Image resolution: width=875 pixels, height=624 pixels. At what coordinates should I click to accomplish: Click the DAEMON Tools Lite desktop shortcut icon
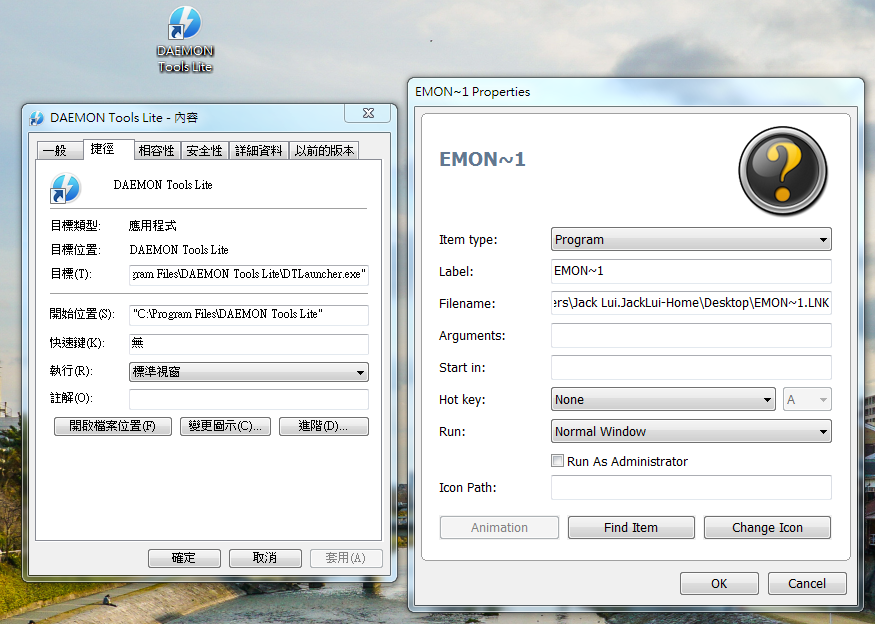[185, 25]
